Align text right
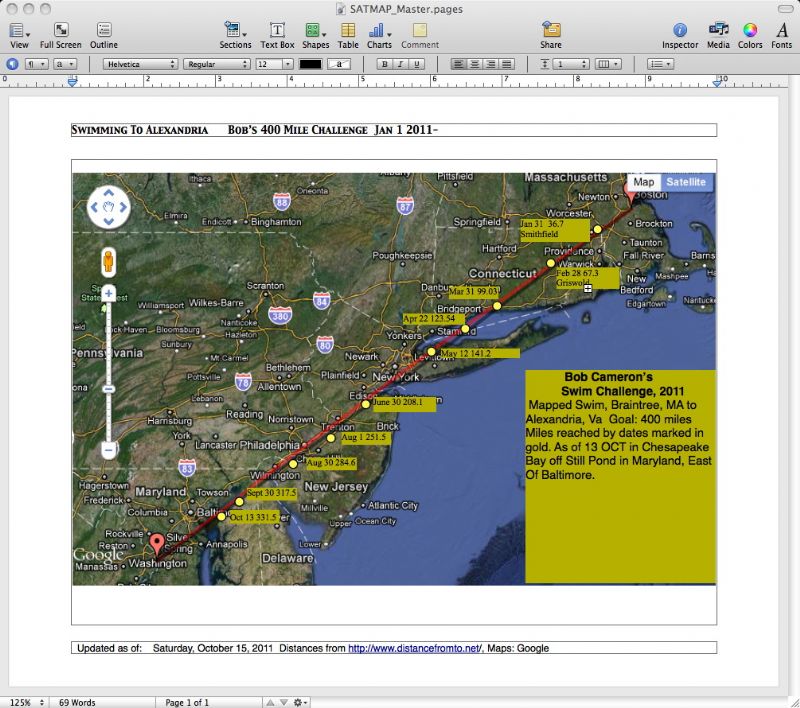The image size is (800, 708). 490,64
